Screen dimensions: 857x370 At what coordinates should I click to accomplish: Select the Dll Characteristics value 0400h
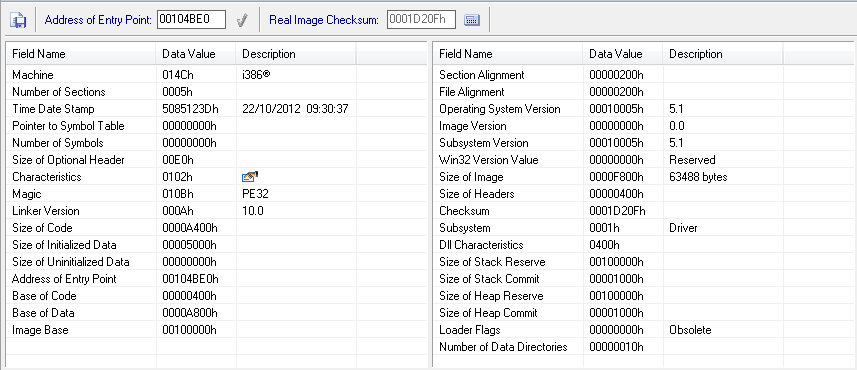604,245
